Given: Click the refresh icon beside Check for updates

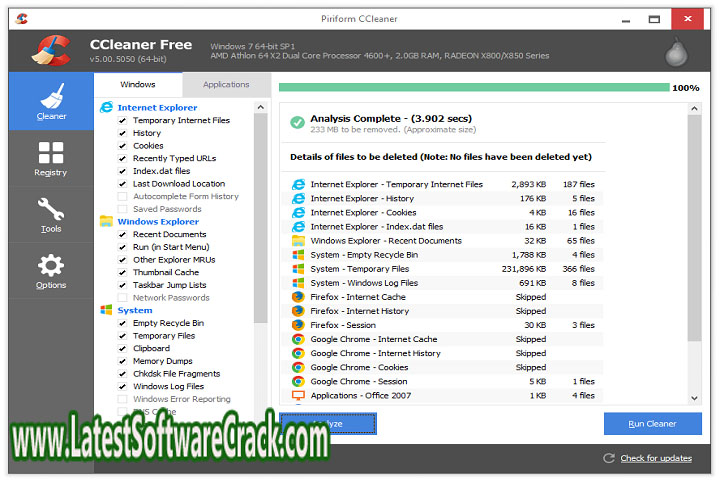Looking at the screenshot, I should [x=608, y=458].
